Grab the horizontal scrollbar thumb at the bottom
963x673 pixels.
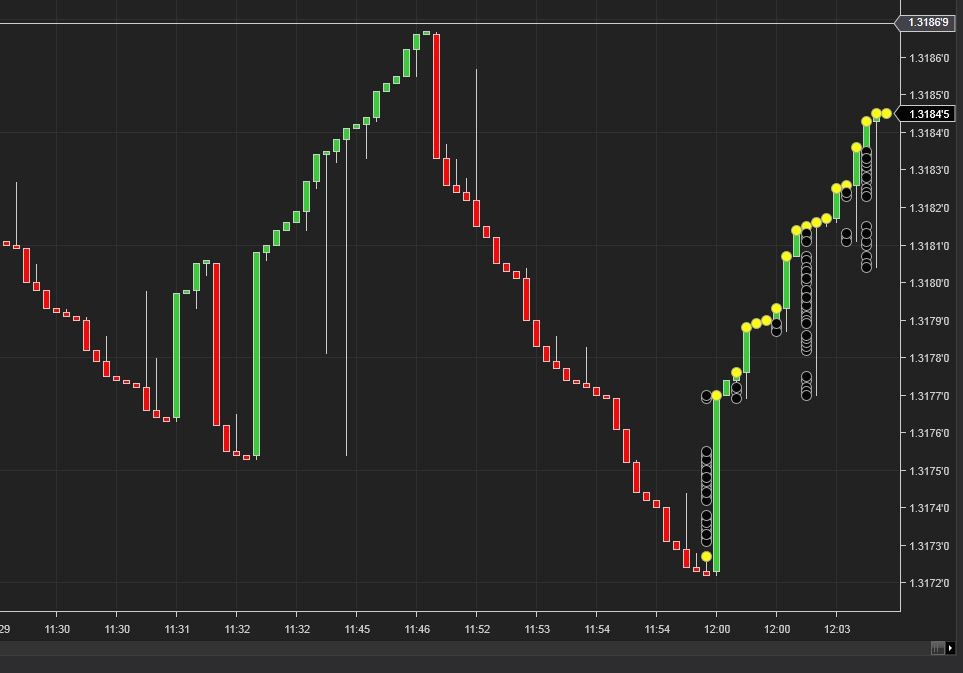[938, 648]
